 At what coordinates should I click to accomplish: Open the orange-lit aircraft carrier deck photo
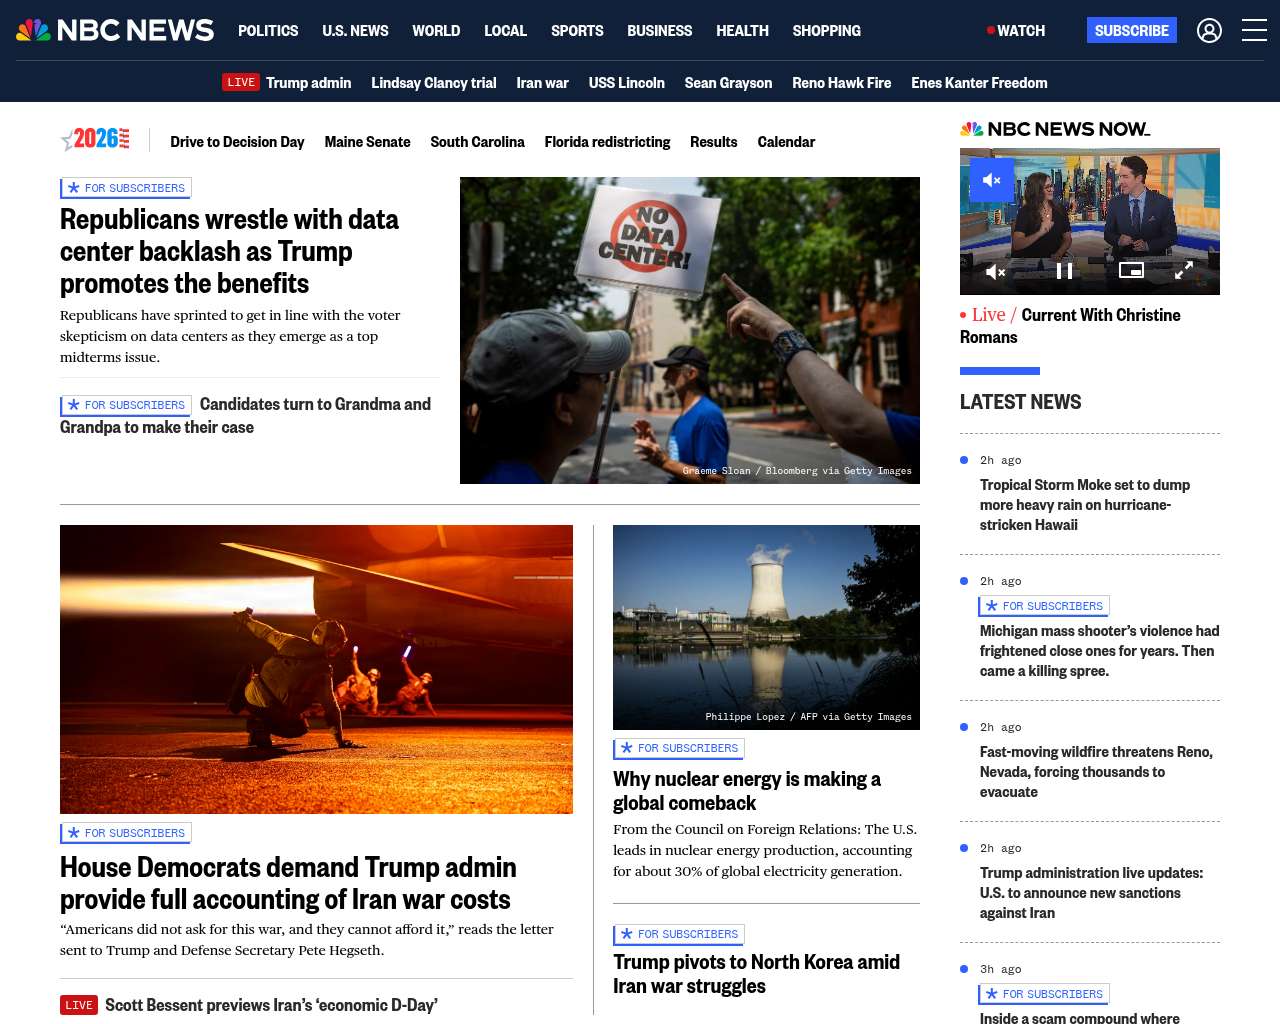point(316,669)
